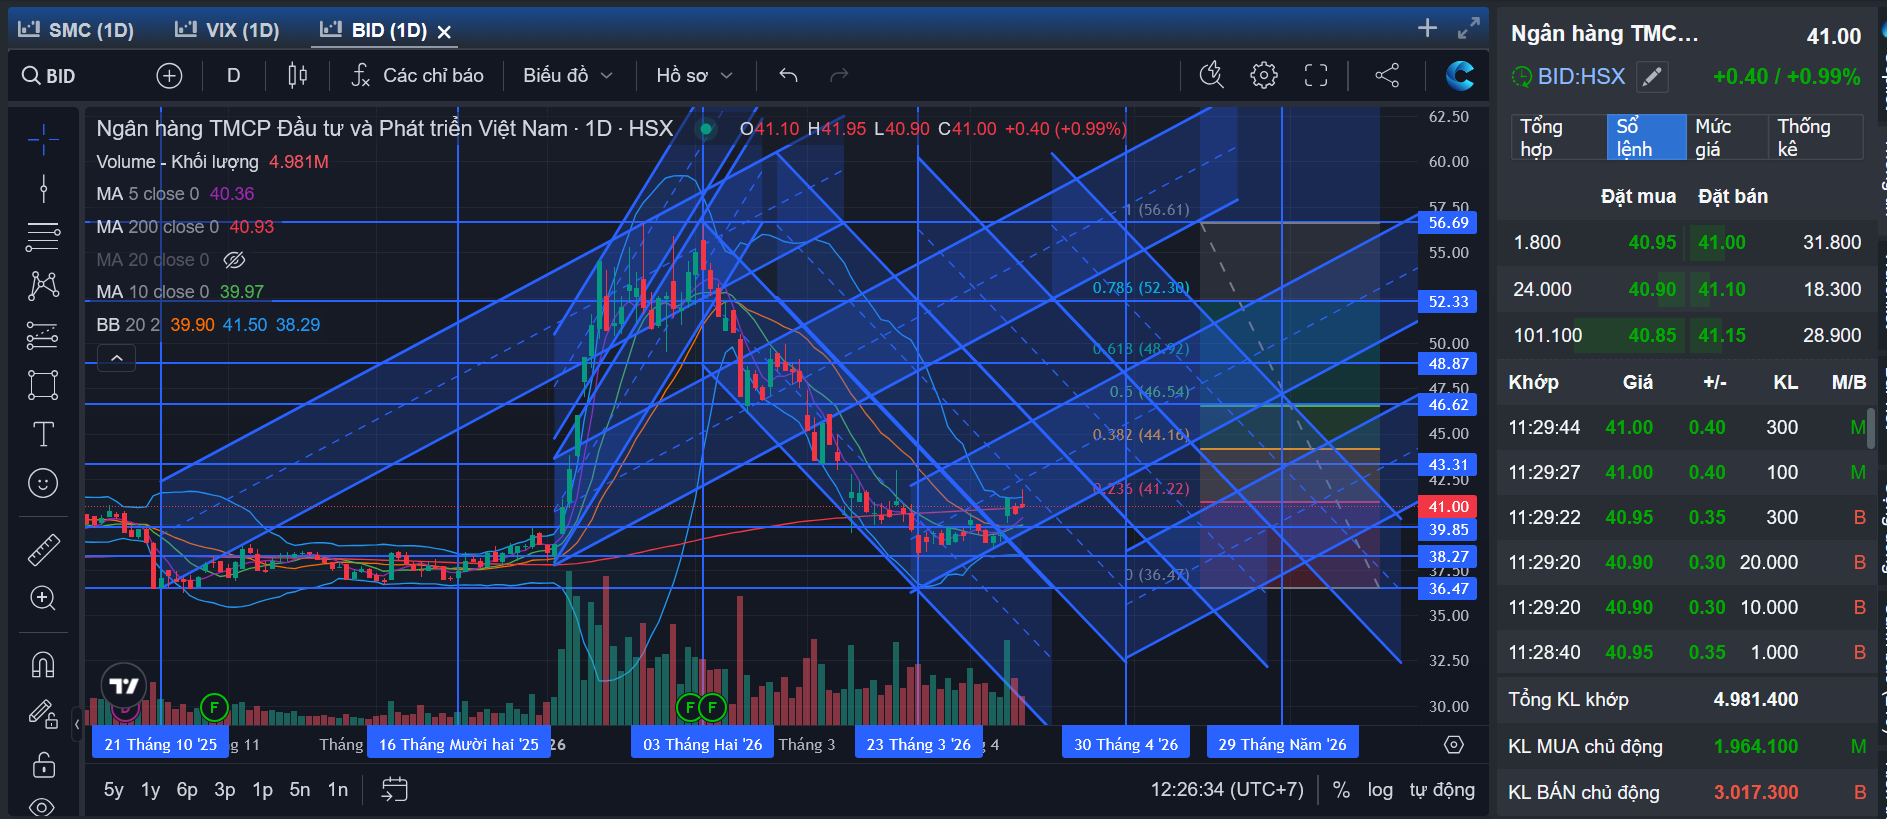Select the trend line drawing tool
Screen dimensions: 1887x819
click(x=43, y=188)
